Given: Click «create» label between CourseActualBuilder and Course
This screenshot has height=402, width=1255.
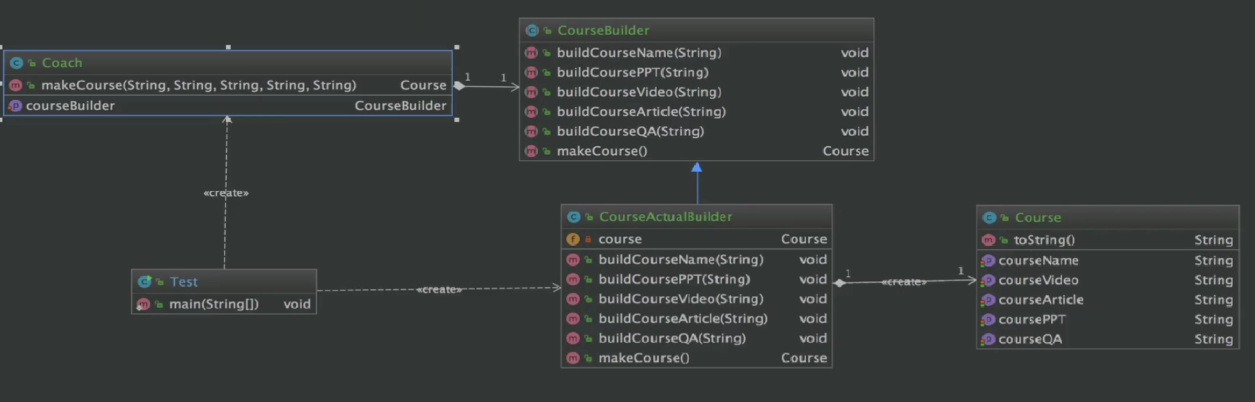Looking at the screenshot, I should click(903, 282).
